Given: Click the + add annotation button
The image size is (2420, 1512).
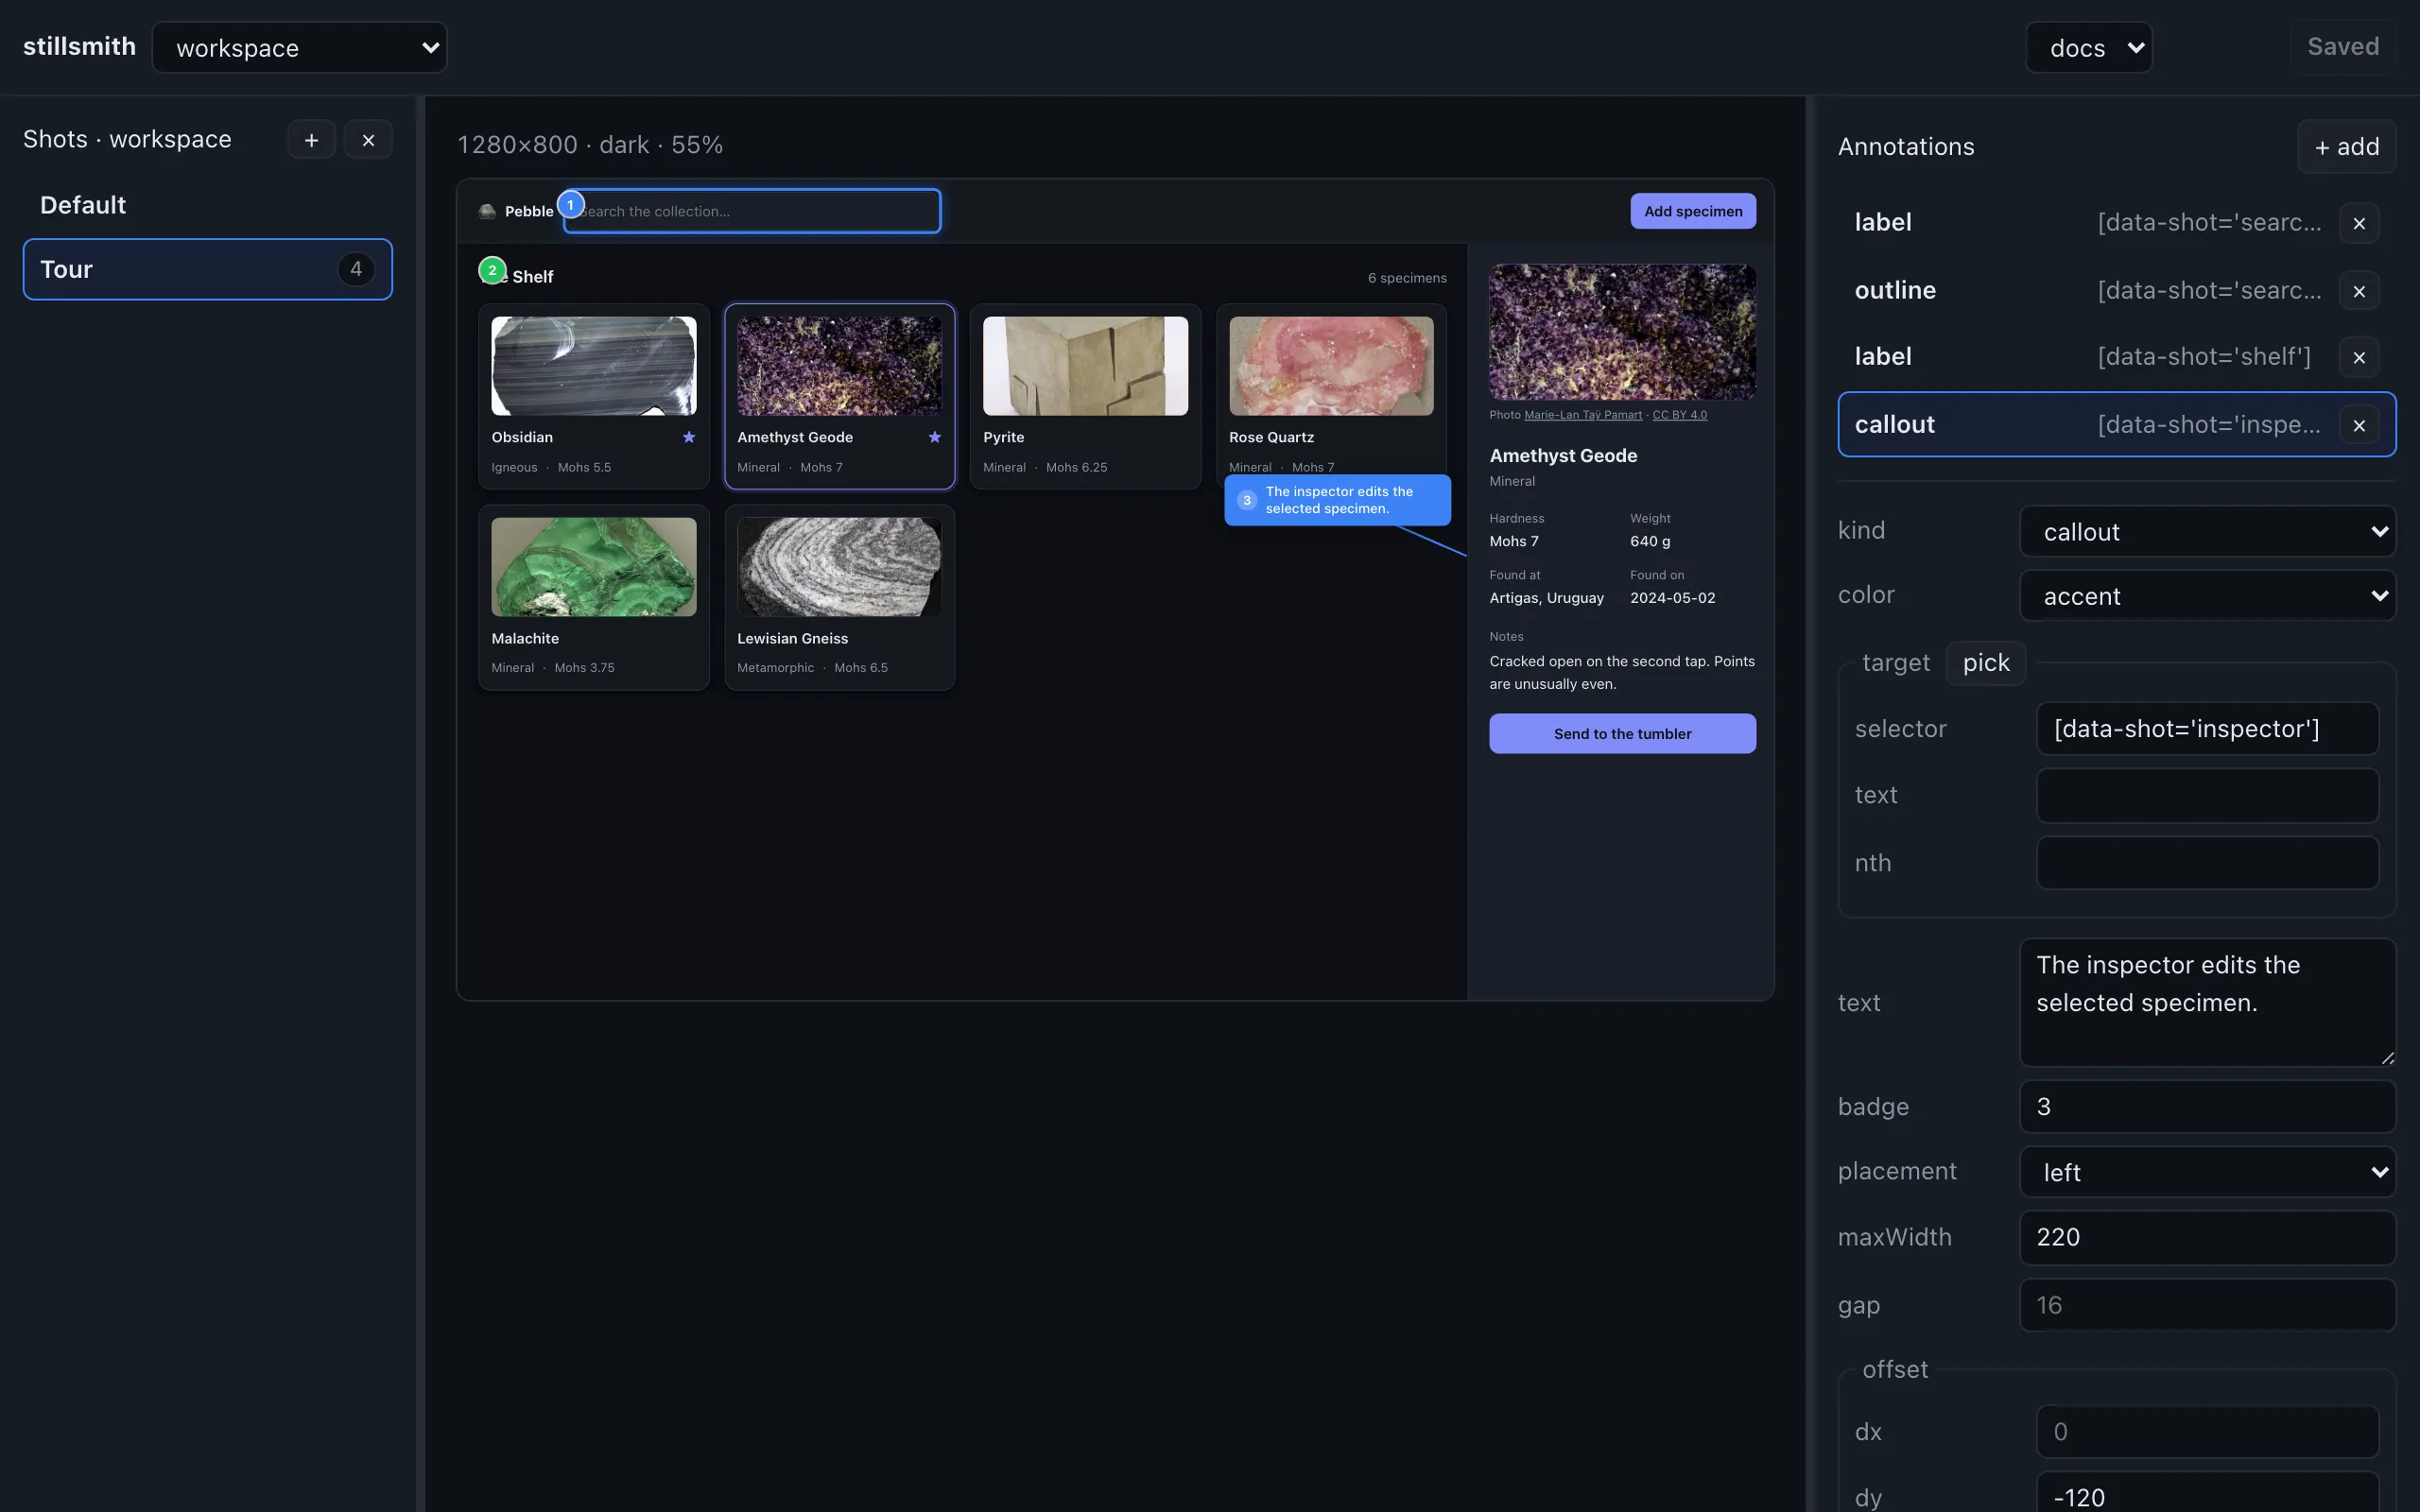Looking at the screenshot, I should coord(2346,147).
